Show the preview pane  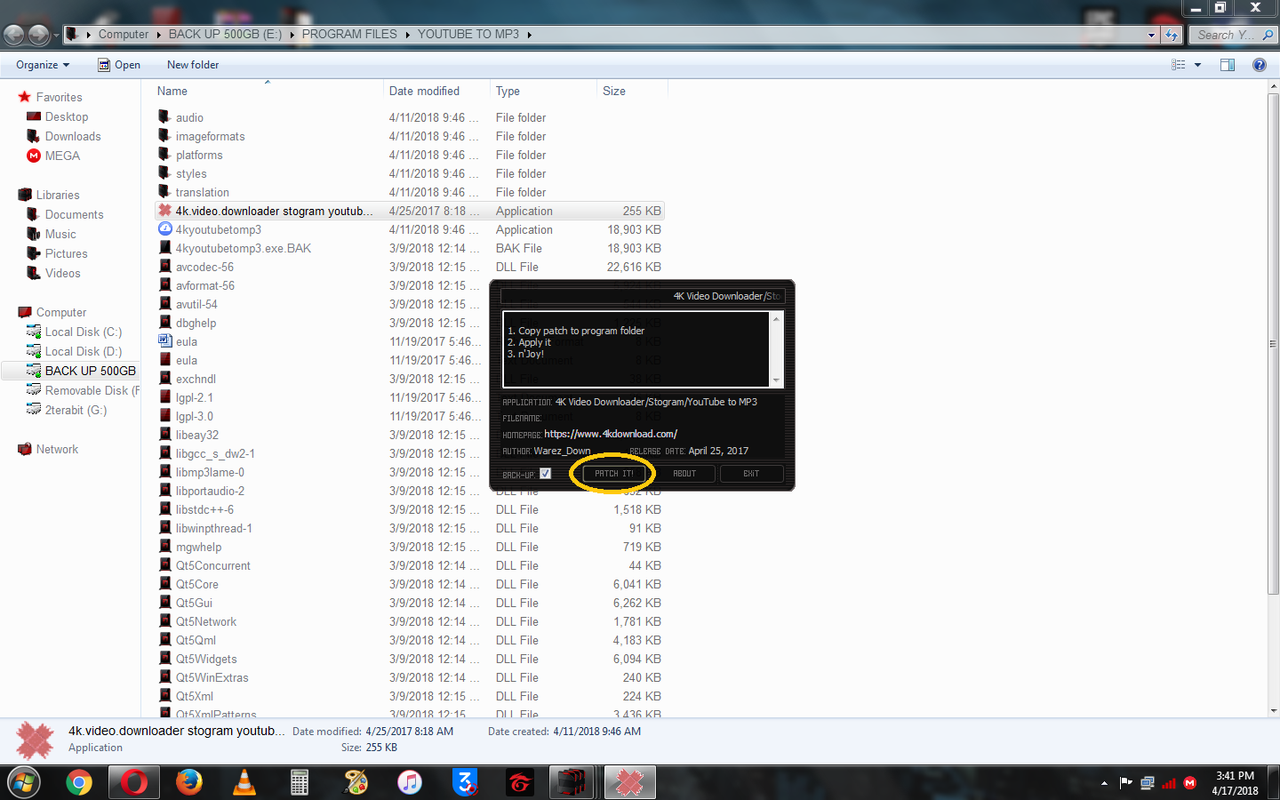tap(1228, 65)
